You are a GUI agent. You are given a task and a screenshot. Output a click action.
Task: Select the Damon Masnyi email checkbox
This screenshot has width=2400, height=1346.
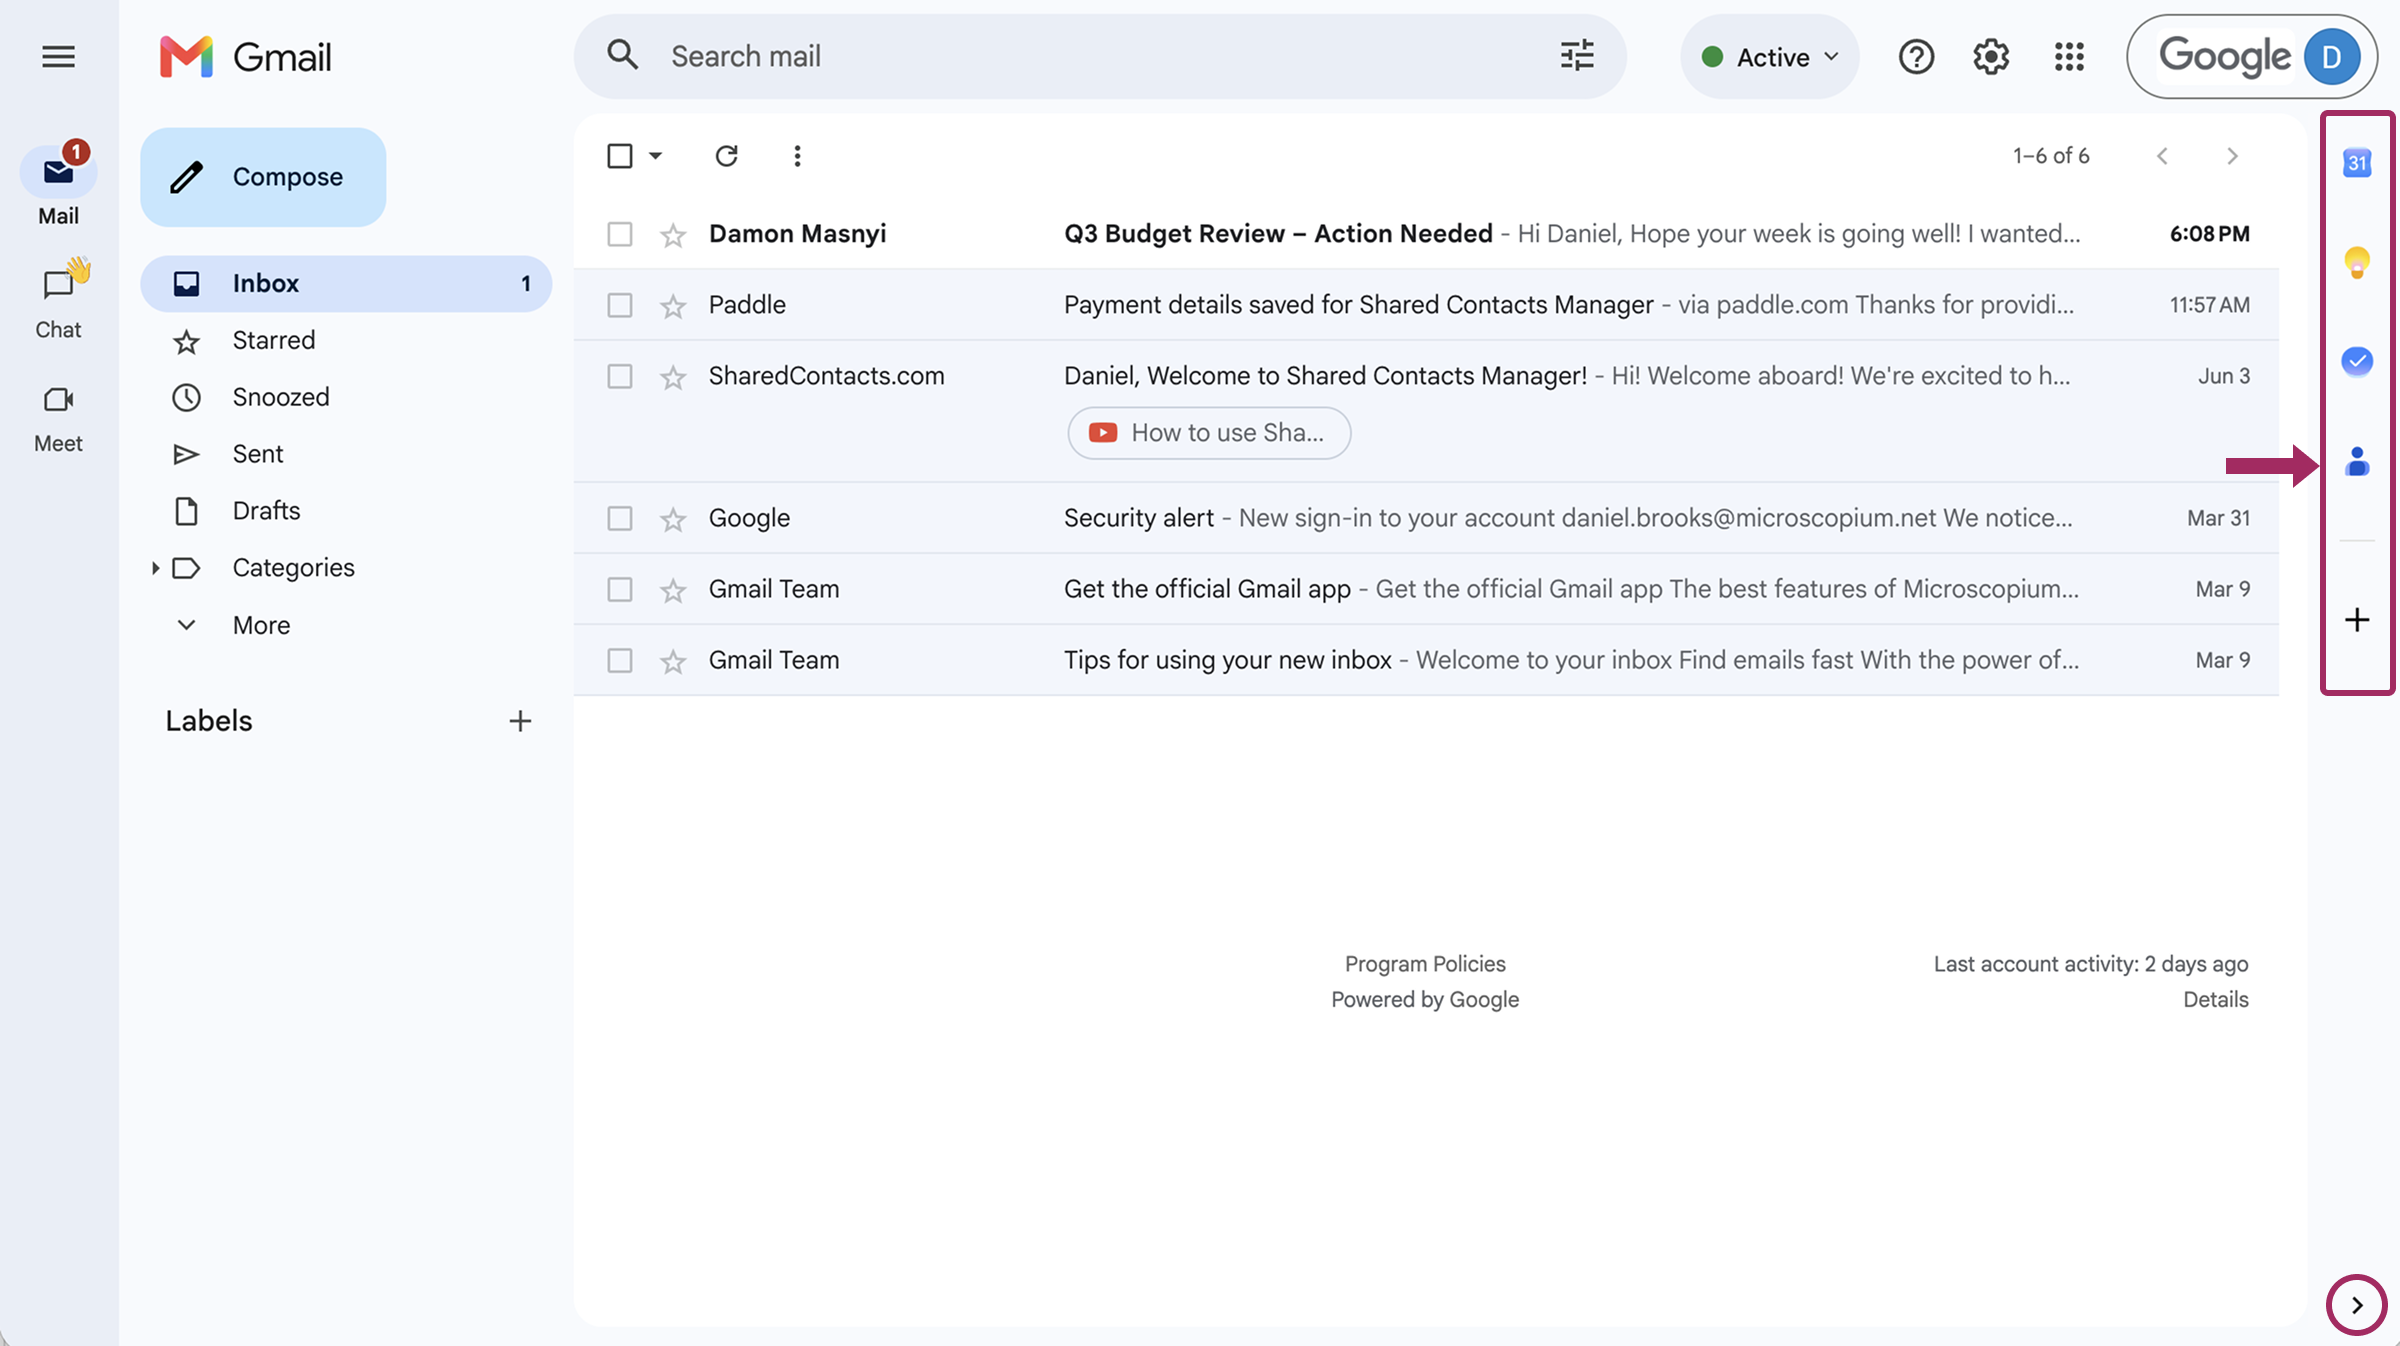tap(620, 234)
